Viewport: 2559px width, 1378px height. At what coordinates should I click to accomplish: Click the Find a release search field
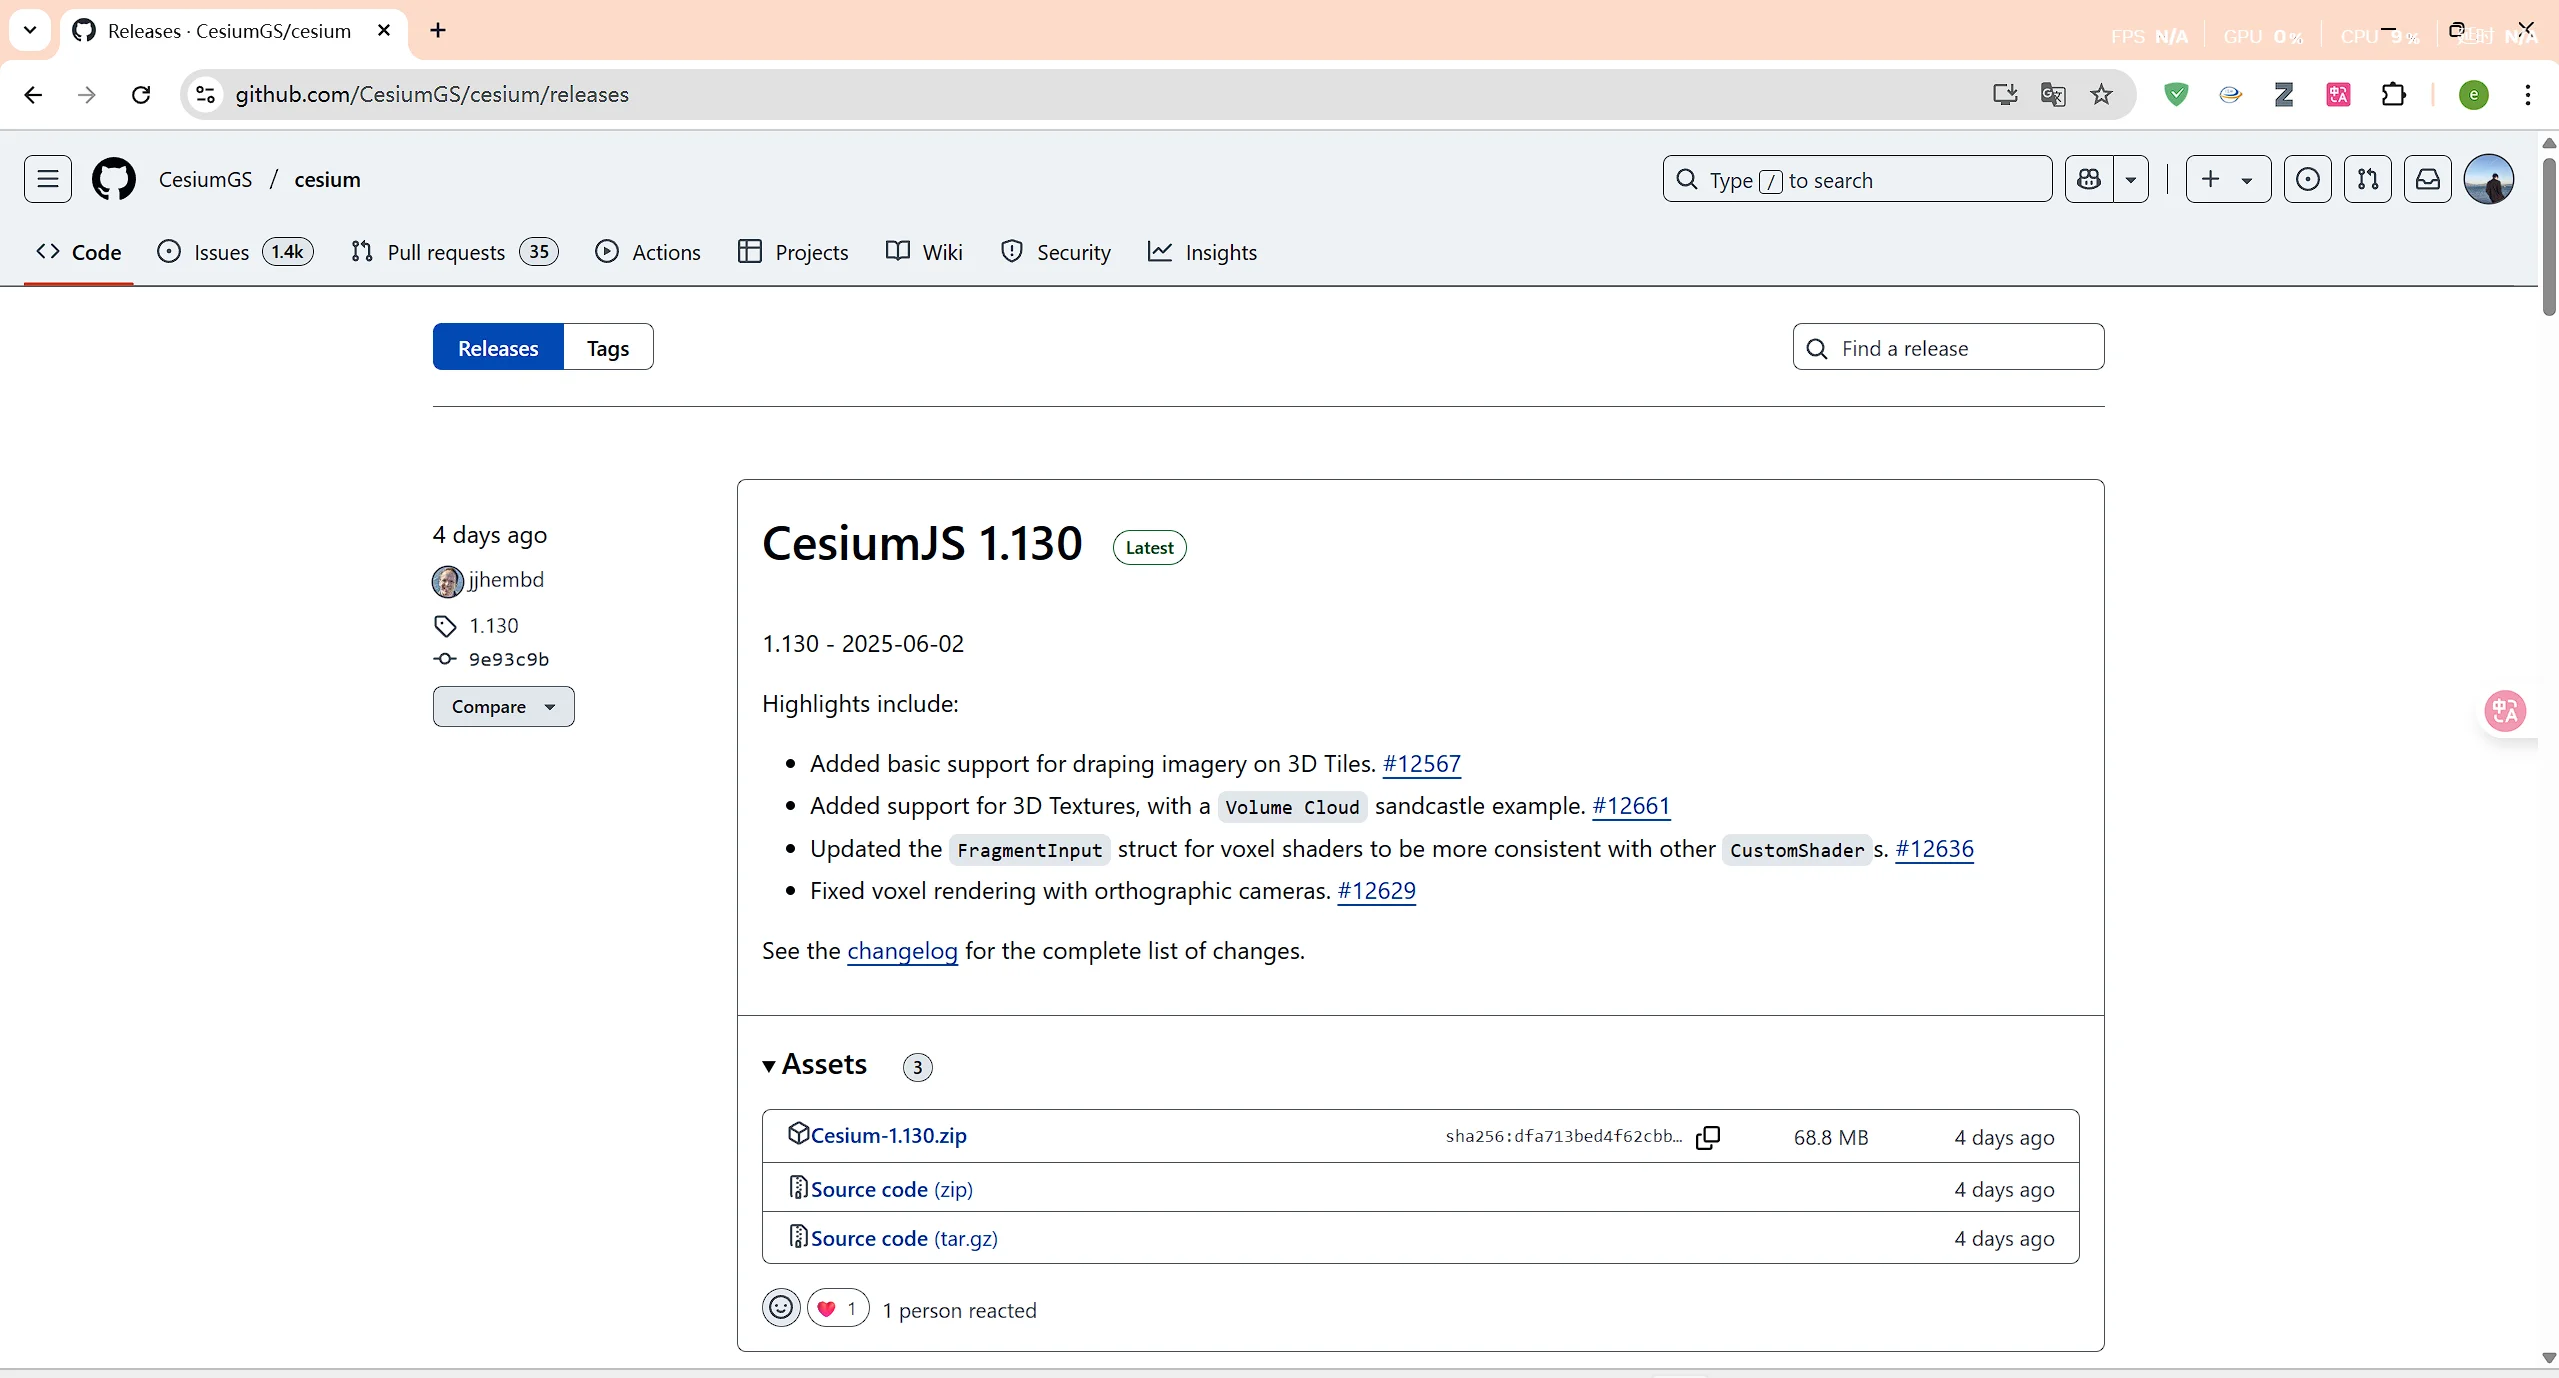[x=1948, y=348]
